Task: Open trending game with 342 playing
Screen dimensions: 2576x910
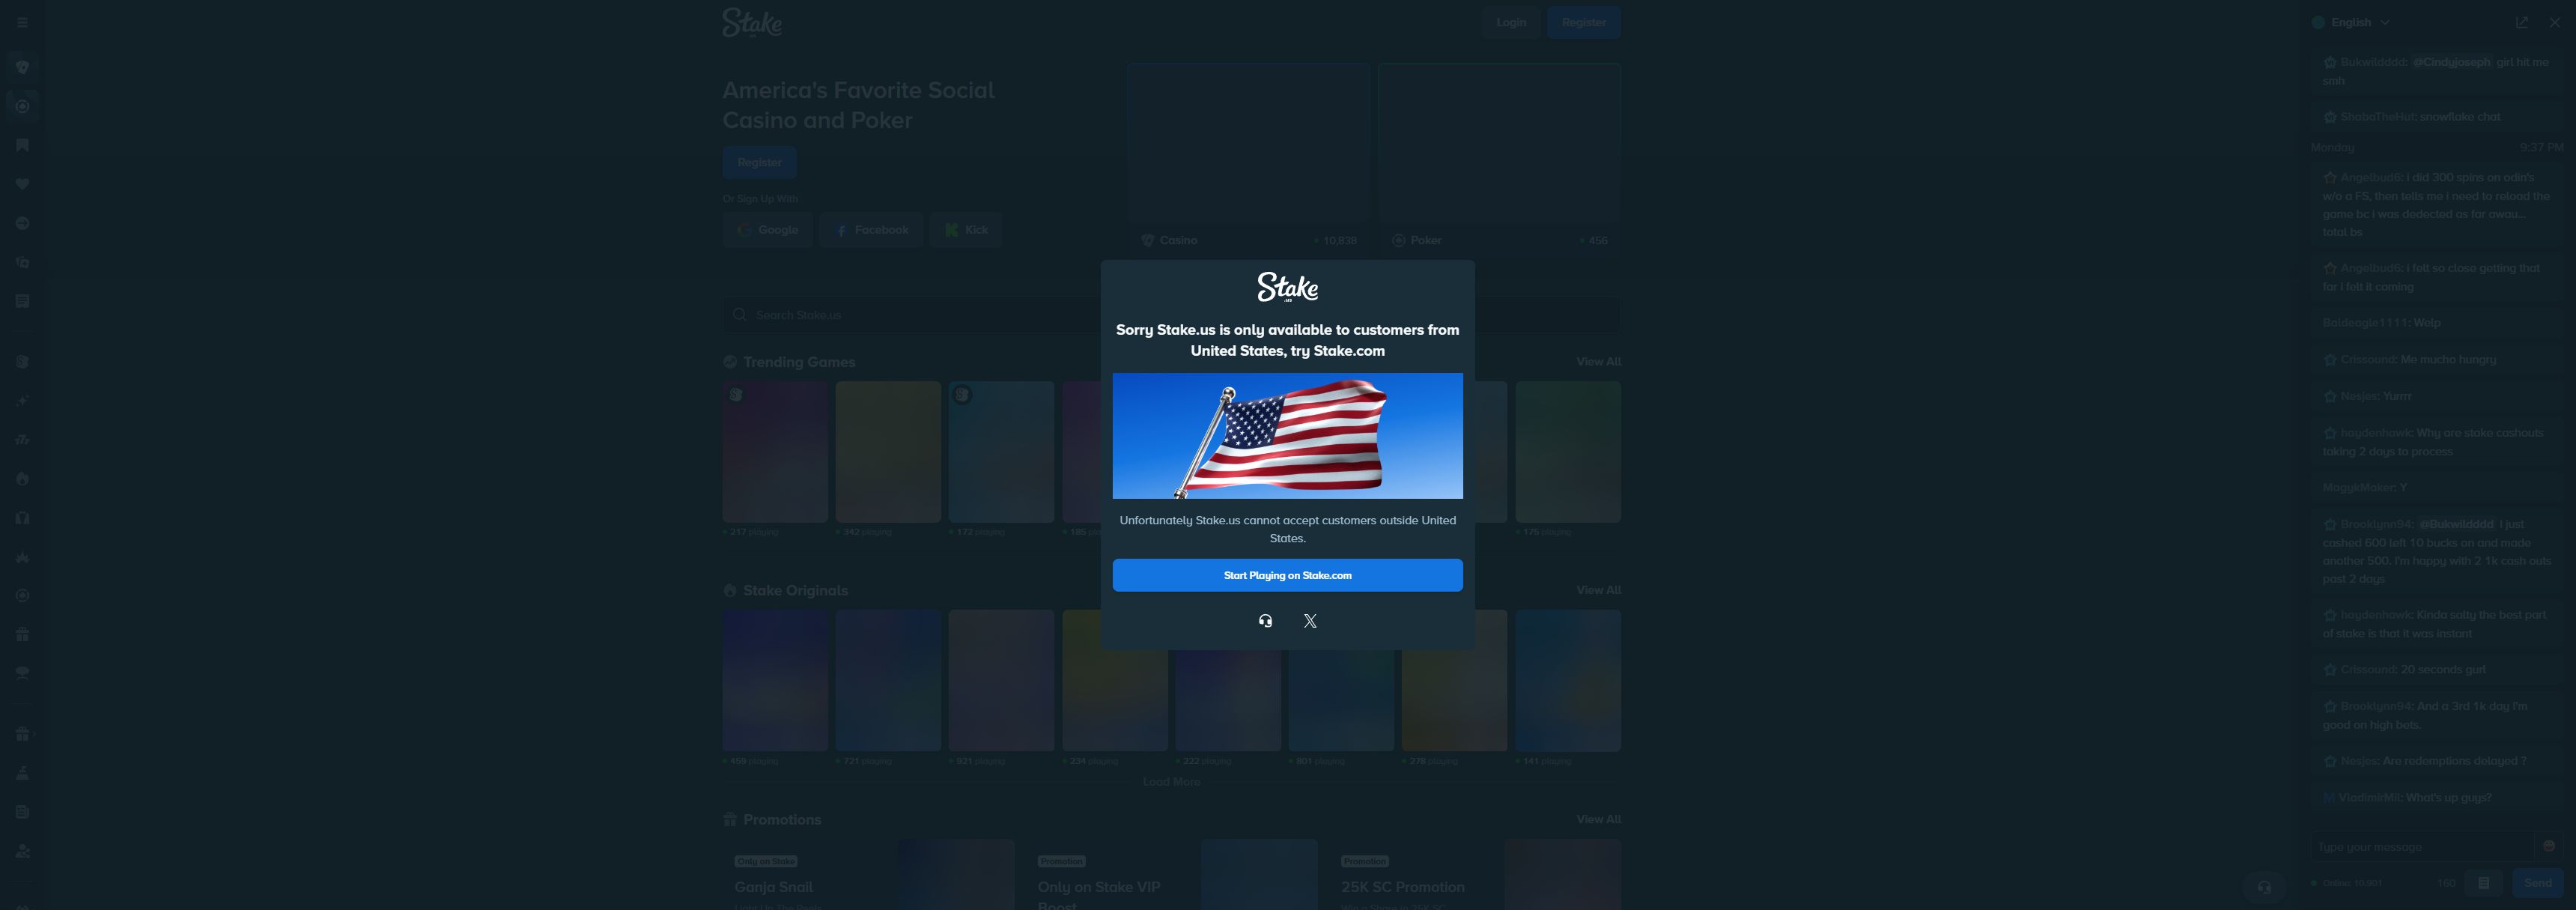Action: coord(888,452)
